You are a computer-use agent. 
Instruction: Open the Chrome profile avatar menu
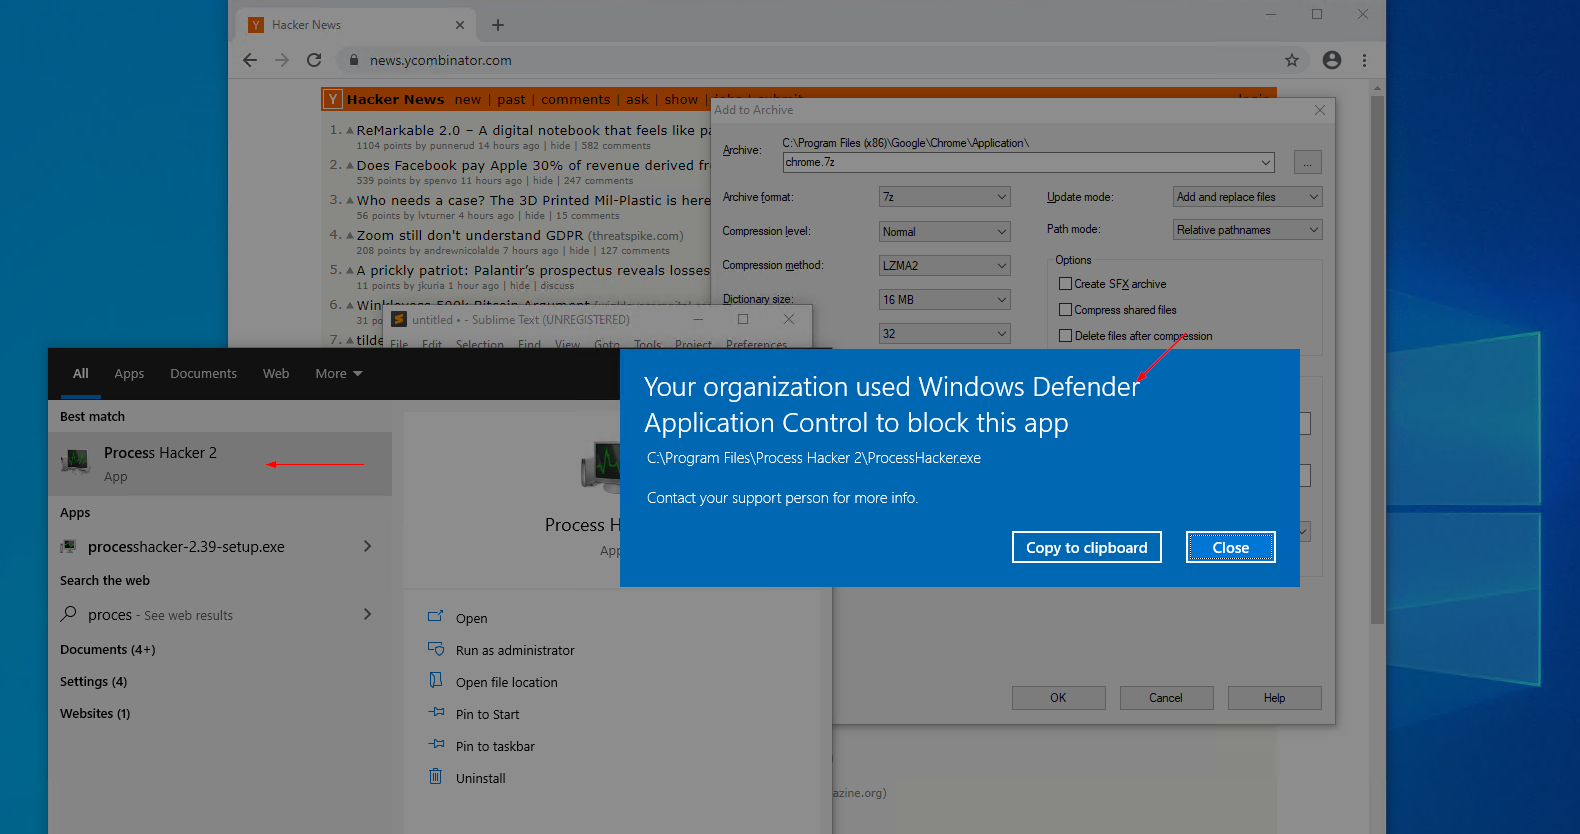click(1332, 60)
